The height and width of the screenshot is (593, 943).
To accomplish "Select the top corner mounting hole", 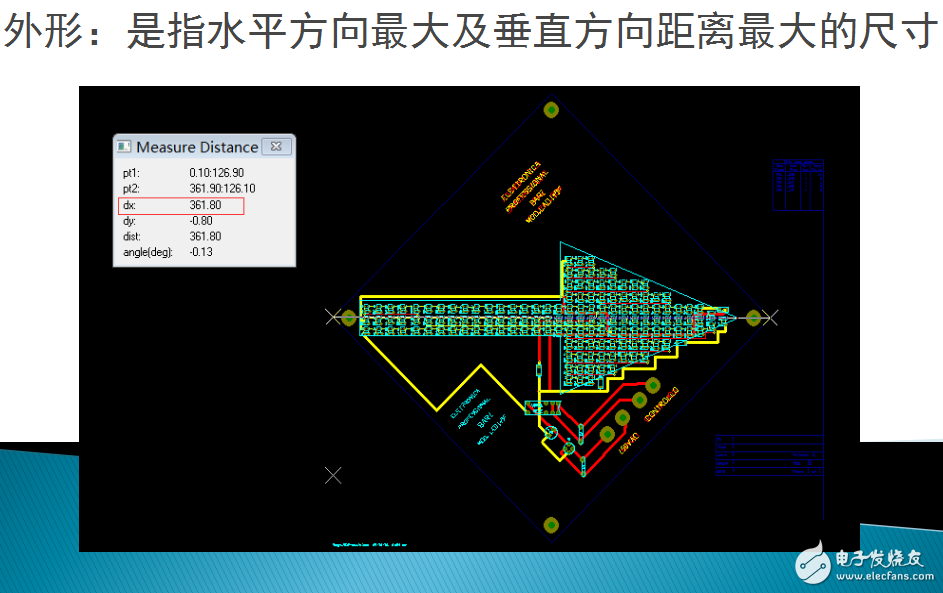I will click(550, 110).
